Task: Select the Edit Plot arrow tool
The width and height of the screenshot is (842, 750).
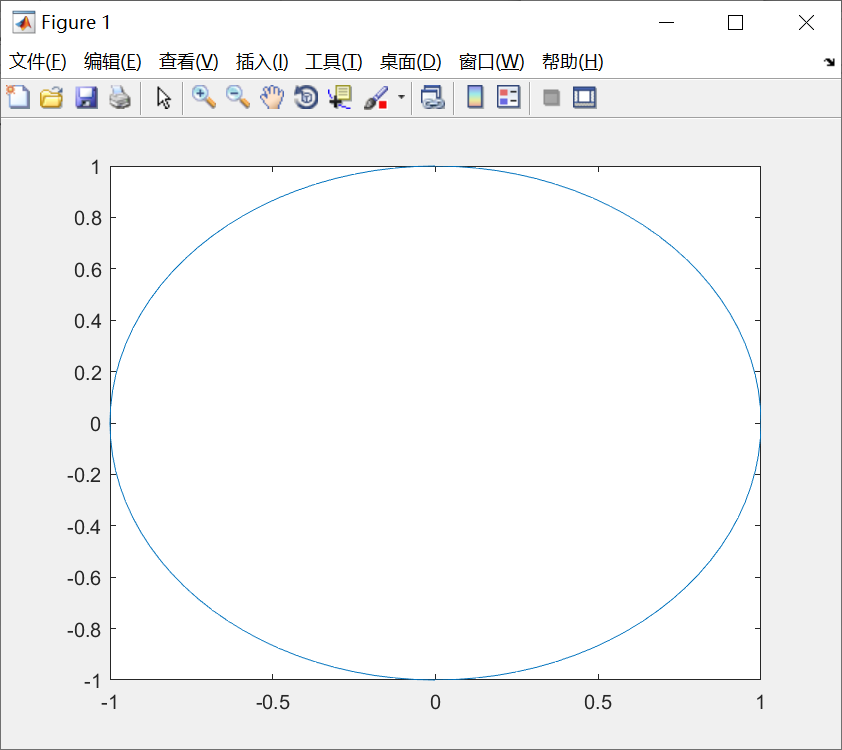Action: coord(163,98)
